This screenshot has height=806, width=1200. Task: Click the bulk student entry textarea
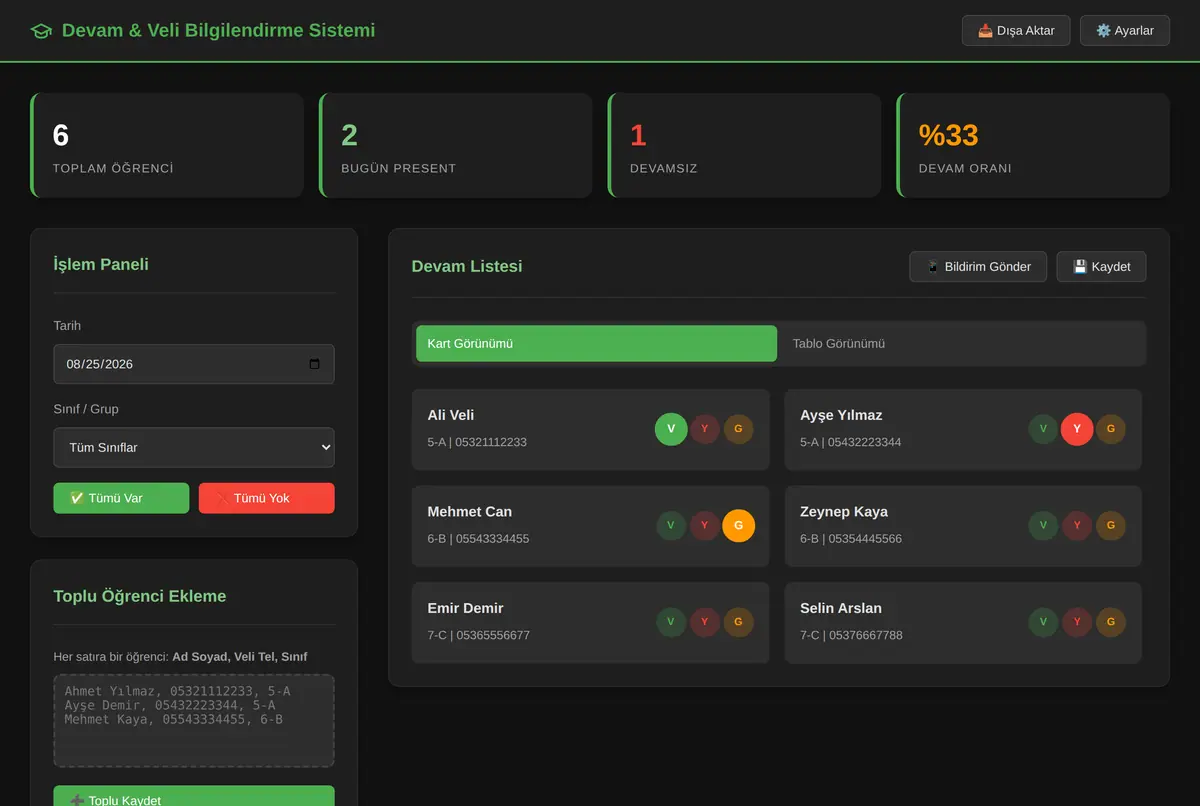pyautogui.click(x=194, y=721)
